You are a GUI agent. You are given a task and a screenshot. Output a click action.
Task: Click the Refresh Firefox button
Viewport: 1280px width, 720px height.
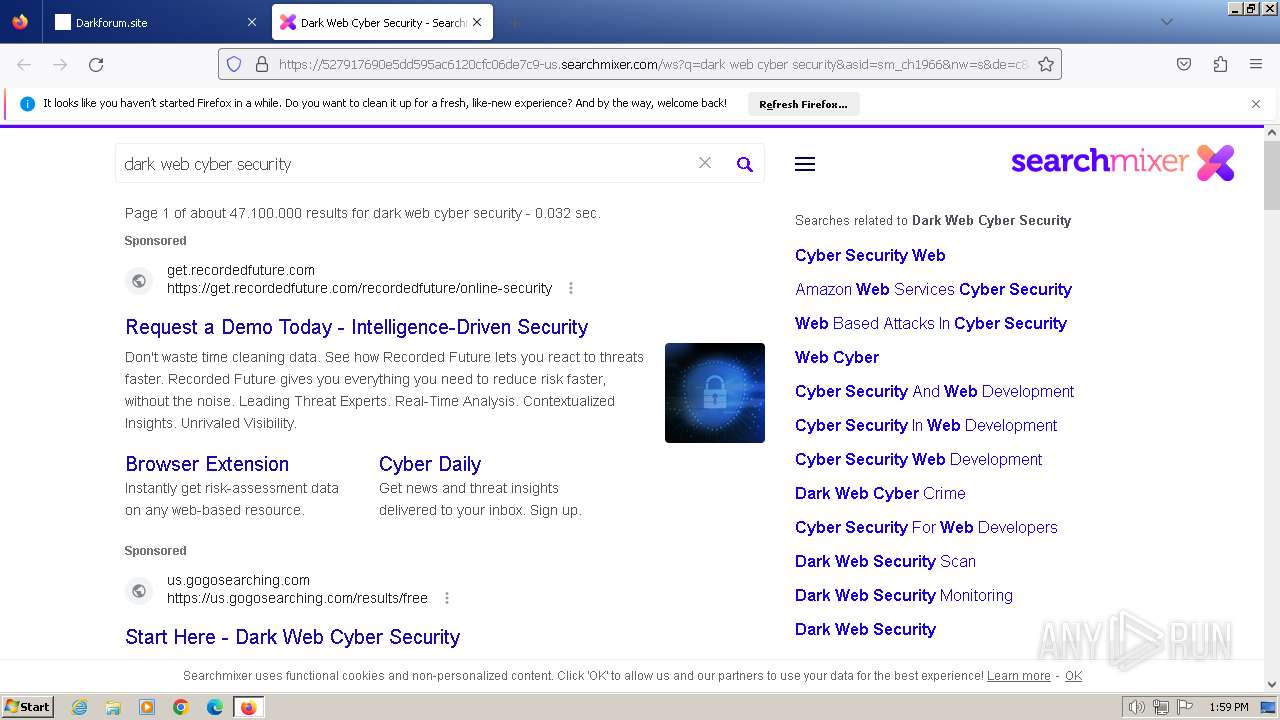pos(803,104)
